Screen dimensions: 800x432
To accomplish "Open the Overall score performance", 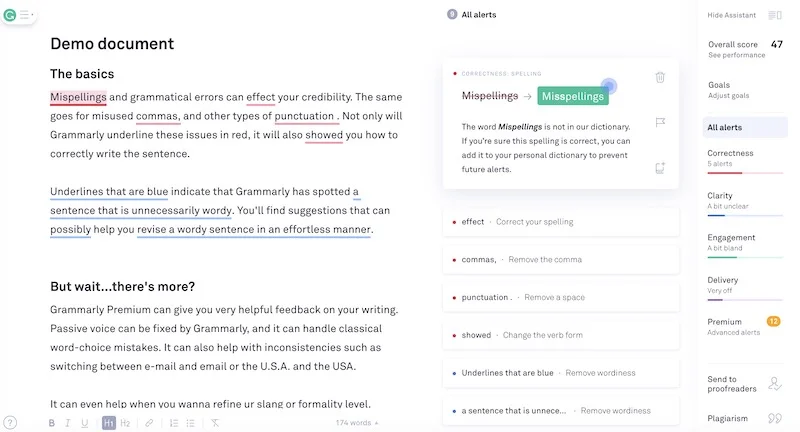I will tap(736, 49).
